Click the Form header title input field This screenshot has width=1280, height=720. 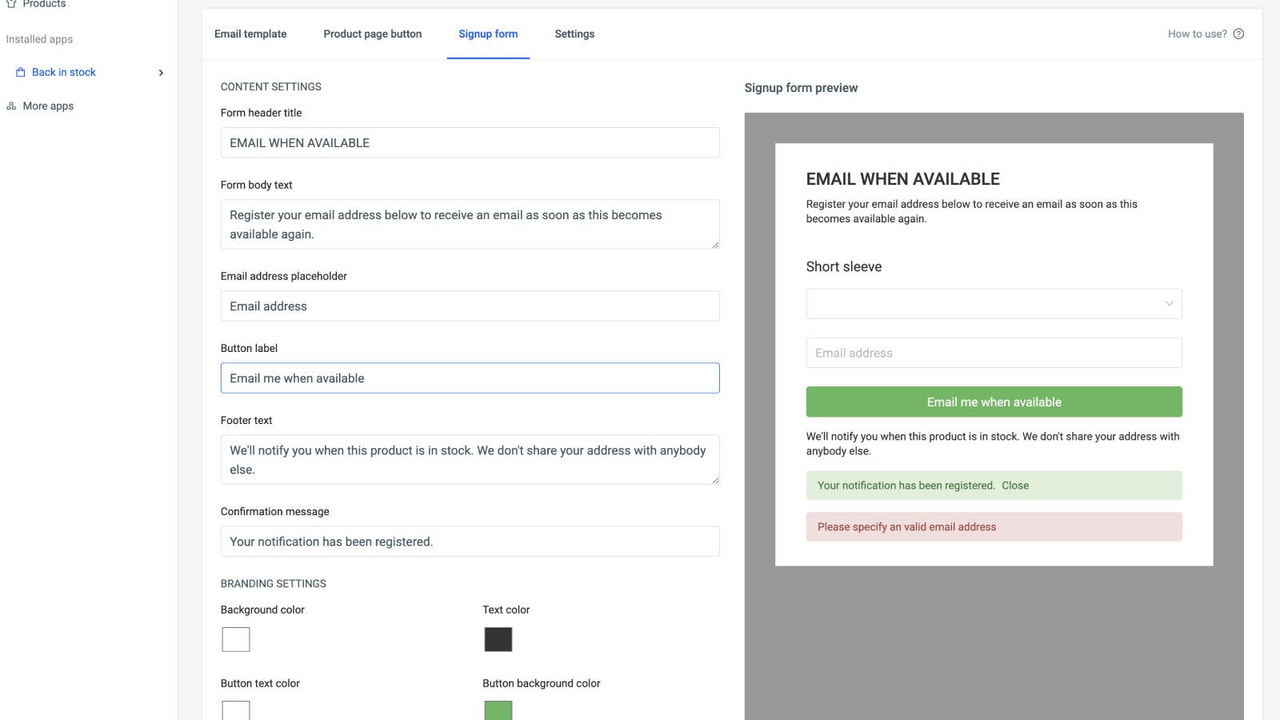coord(470,142)
